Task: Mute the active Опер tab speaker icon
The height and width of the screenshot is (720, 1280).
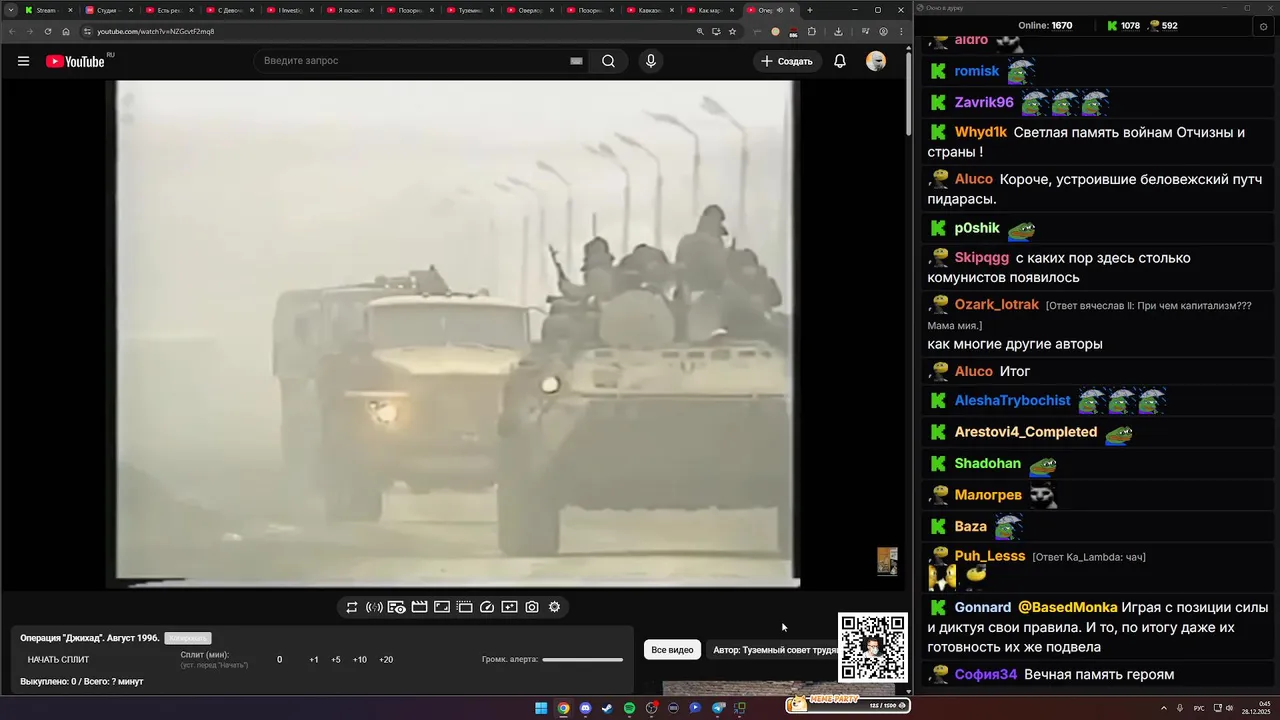Action: coord(780,10)
